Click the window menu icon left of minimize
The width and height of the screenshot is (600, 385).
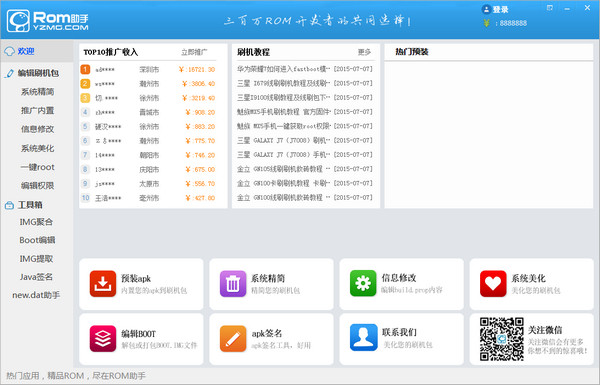(549, 8)
